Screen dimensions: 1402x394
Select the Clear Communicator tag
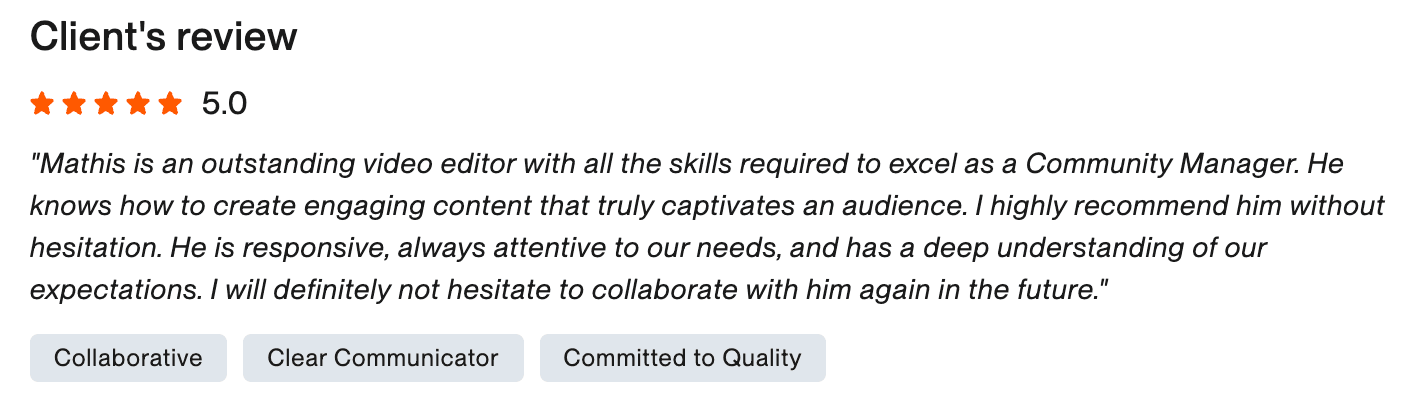[x=383, y=358]
